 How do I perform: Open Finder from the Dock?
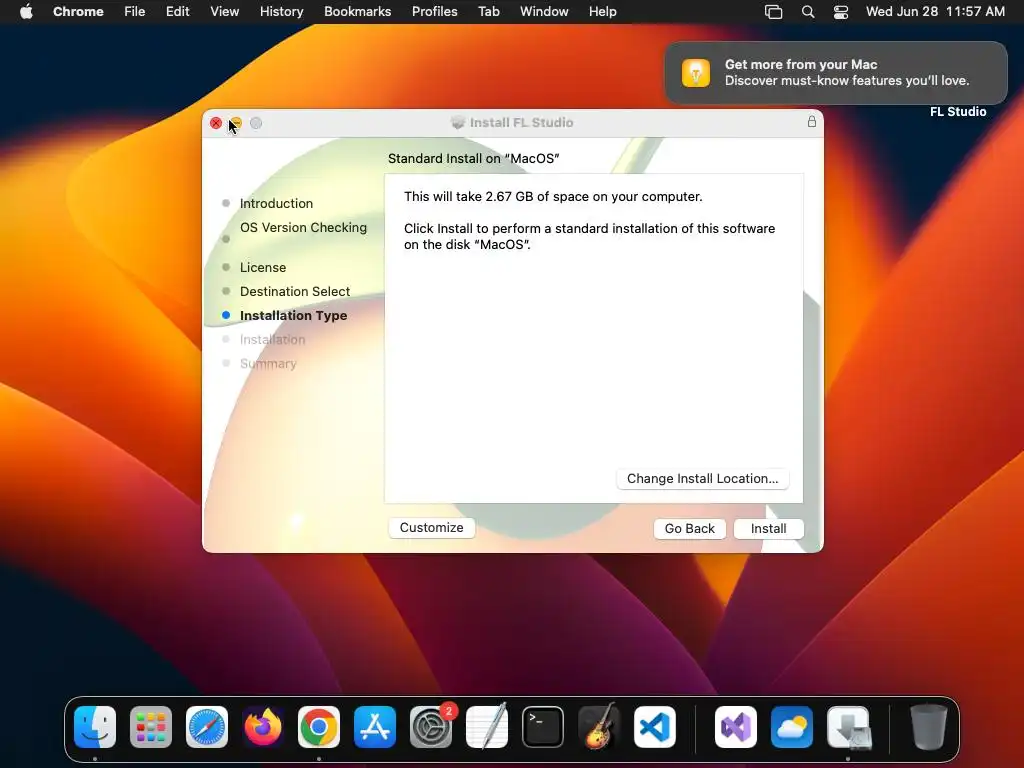pos(95,727)
